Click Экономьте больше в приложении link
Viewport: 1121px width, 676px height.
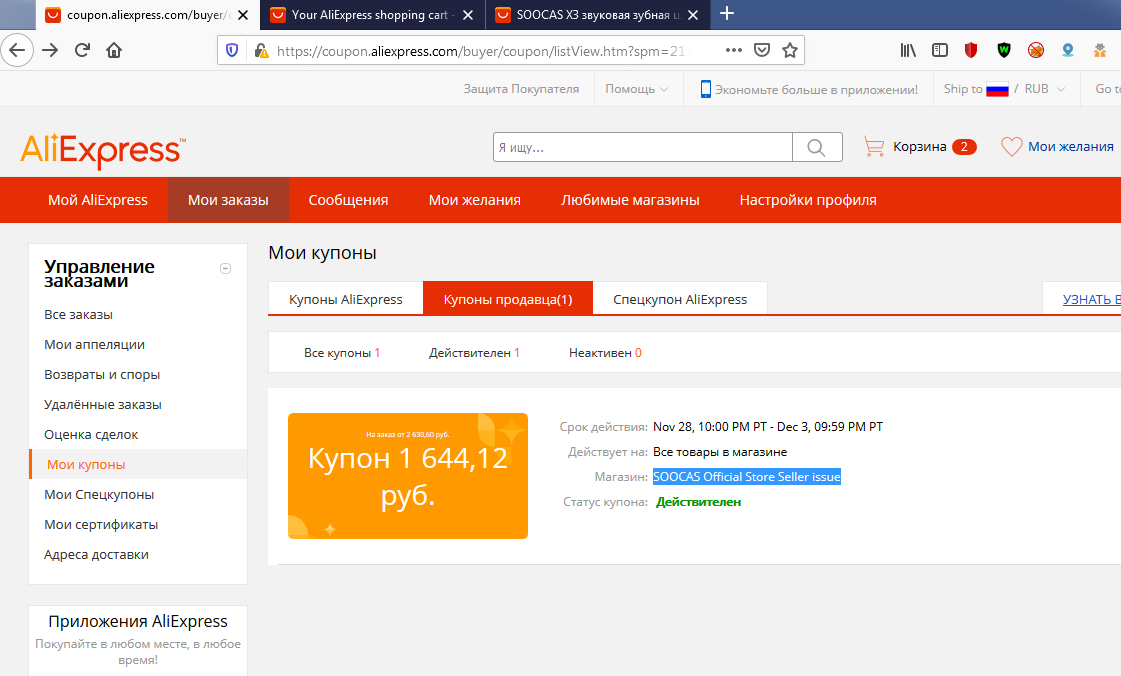816,89
